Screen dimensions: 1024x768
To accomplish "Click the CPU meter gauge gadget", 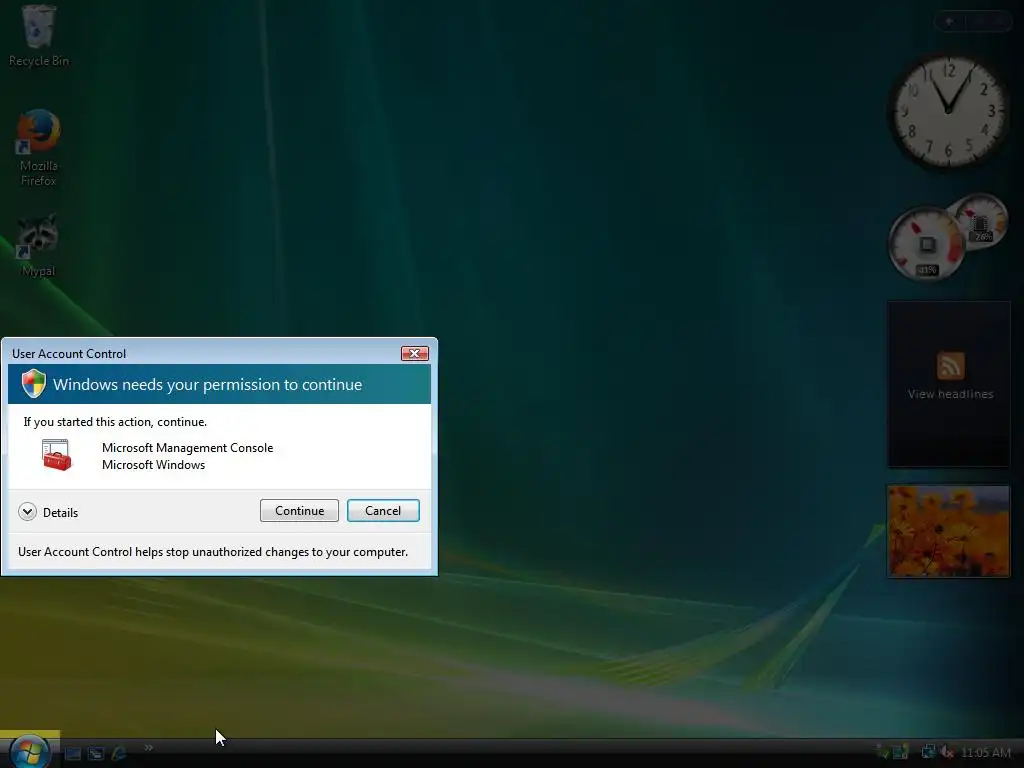I will coord(927,244).
